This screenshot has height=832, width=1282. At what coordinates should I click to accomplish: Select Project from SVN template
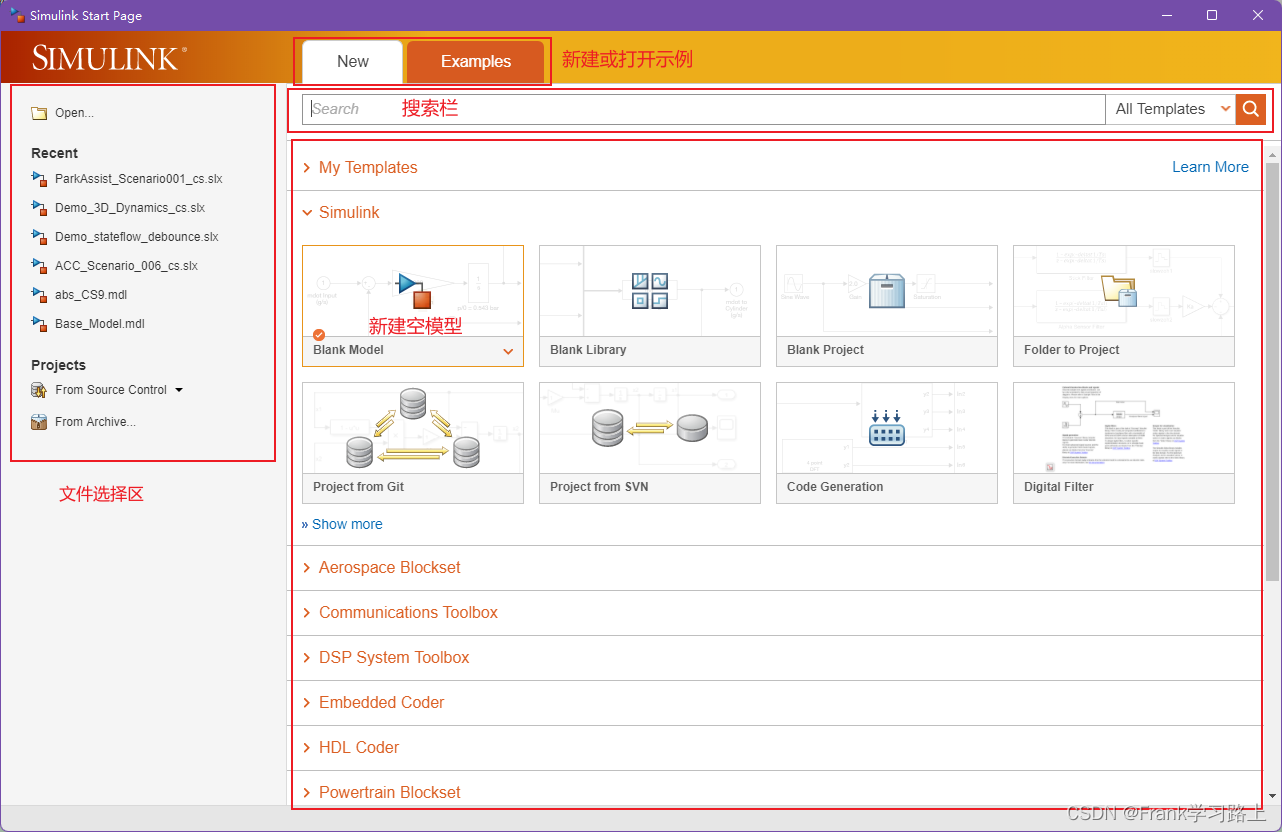(649, 428)
